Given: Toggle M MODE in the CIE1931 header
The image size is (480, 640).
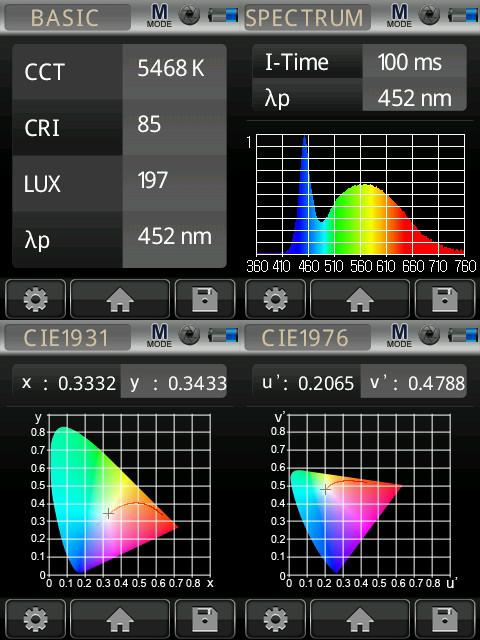Looking at the screenshot, I should pos(159,336).
